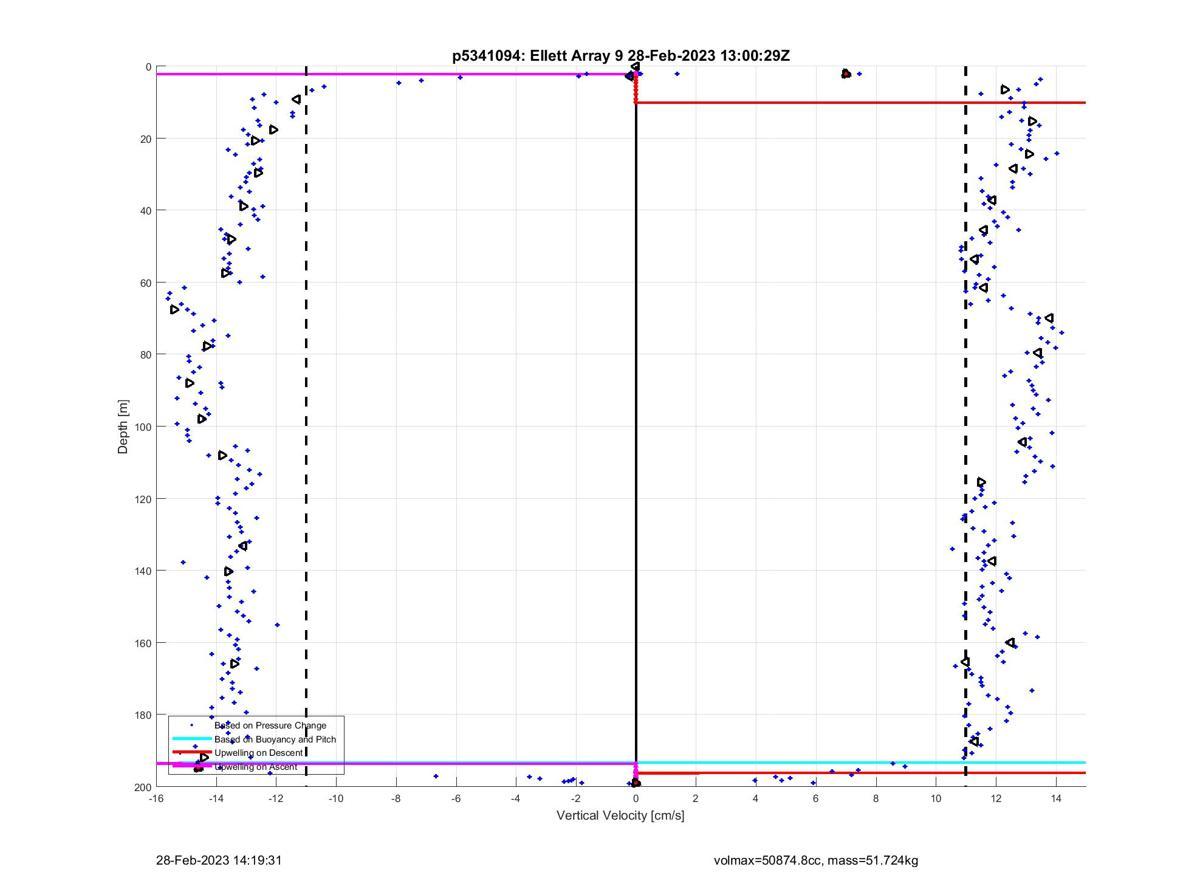
Task: Select legend entry 'Based on Pressure Change'
Action: pos(270,725)
